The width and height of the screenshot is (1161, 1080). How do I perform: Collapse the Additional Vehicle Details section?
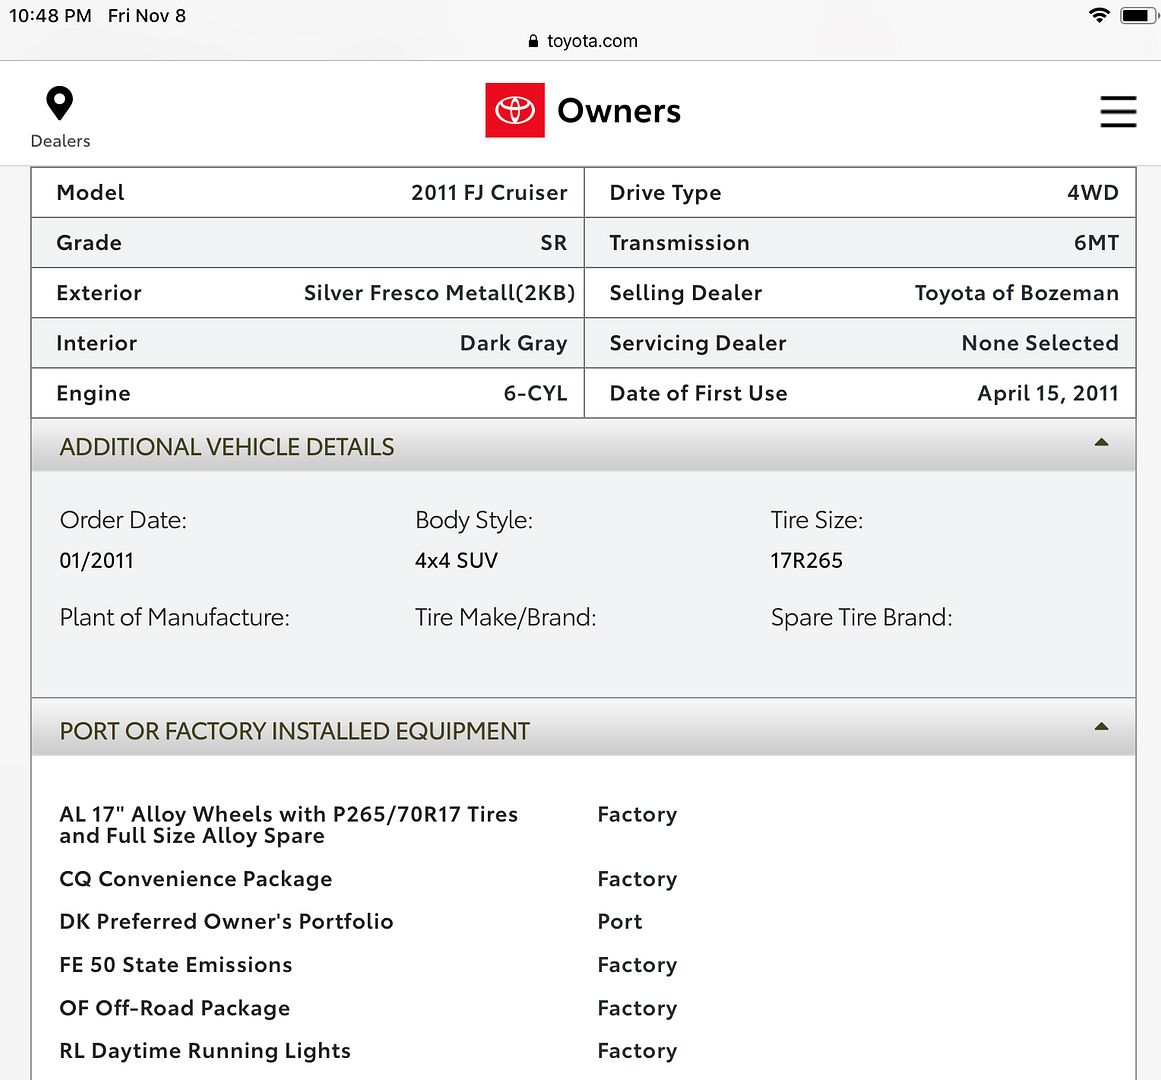(1101, 443)
